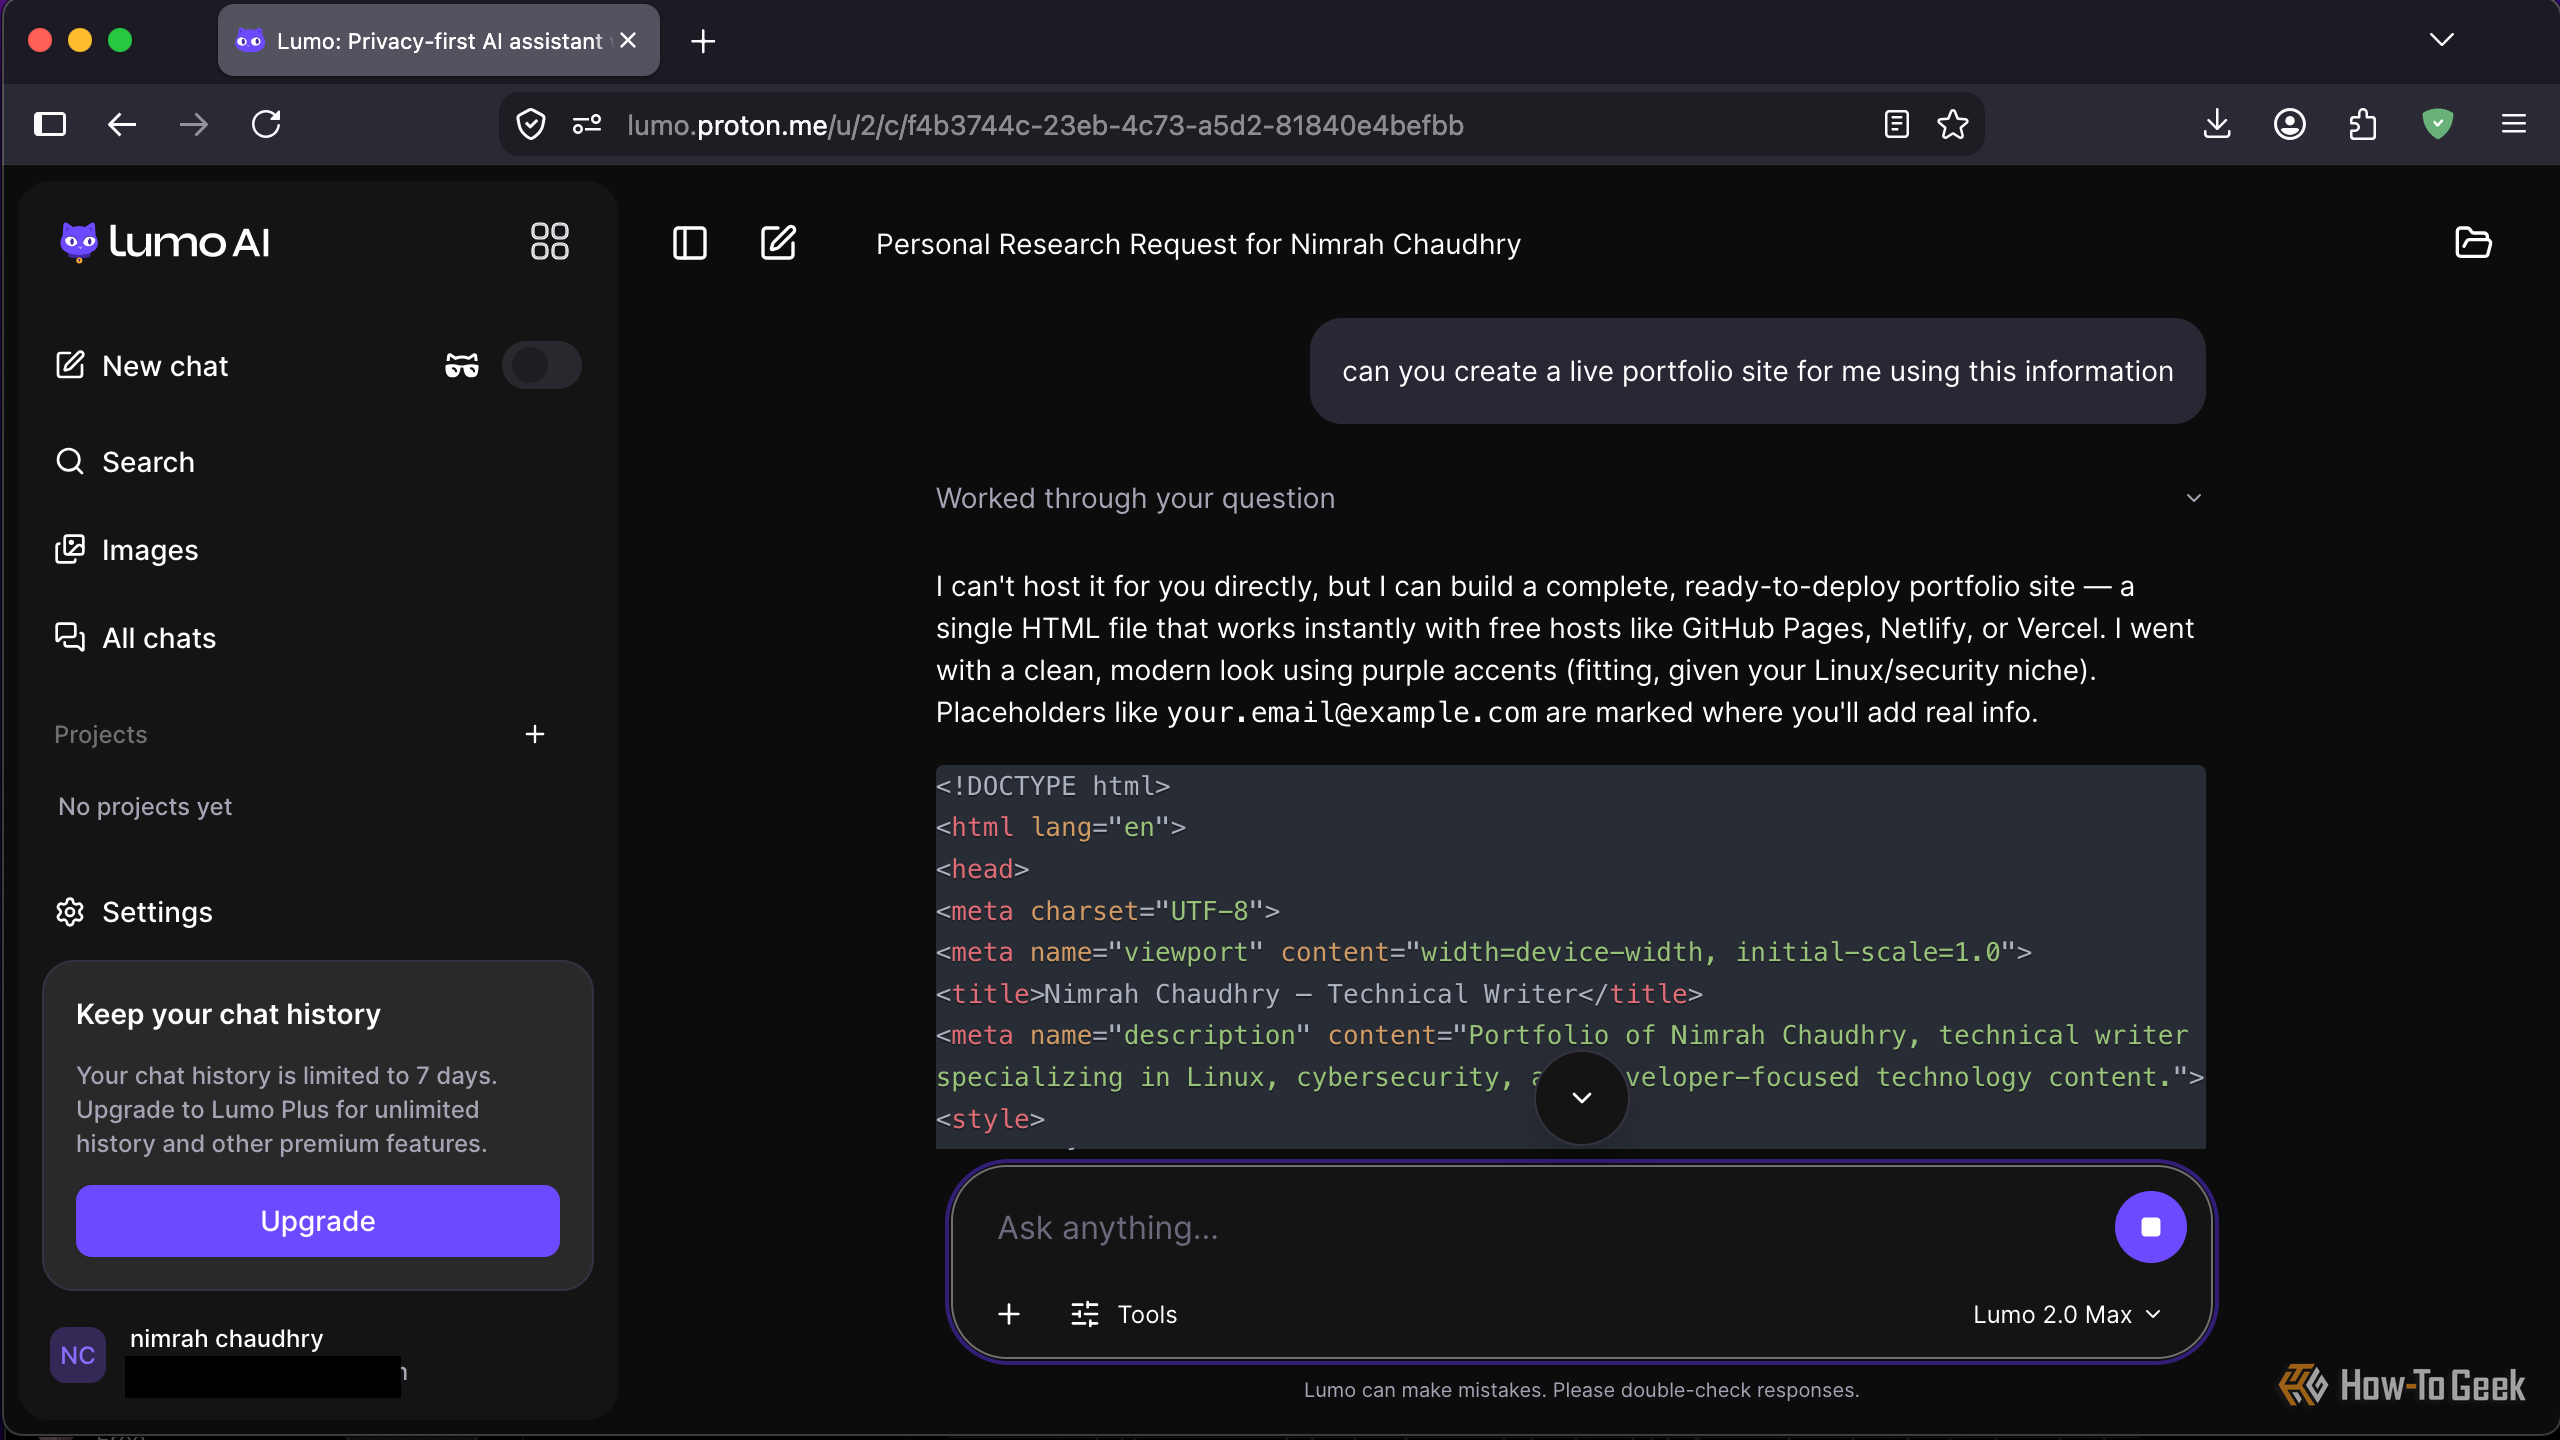Open the list all tabs chevron

click(x=2442, y=40)
